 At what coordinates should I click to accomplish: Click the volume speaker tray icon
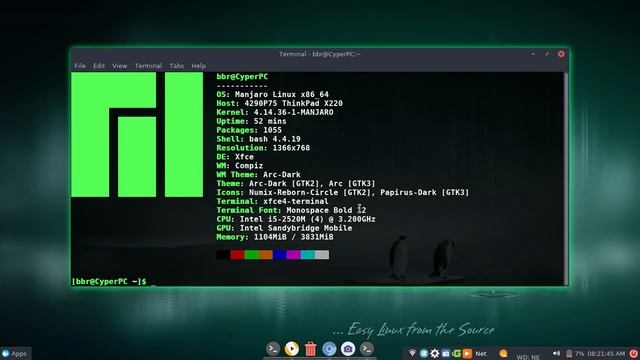pos(556,353)
